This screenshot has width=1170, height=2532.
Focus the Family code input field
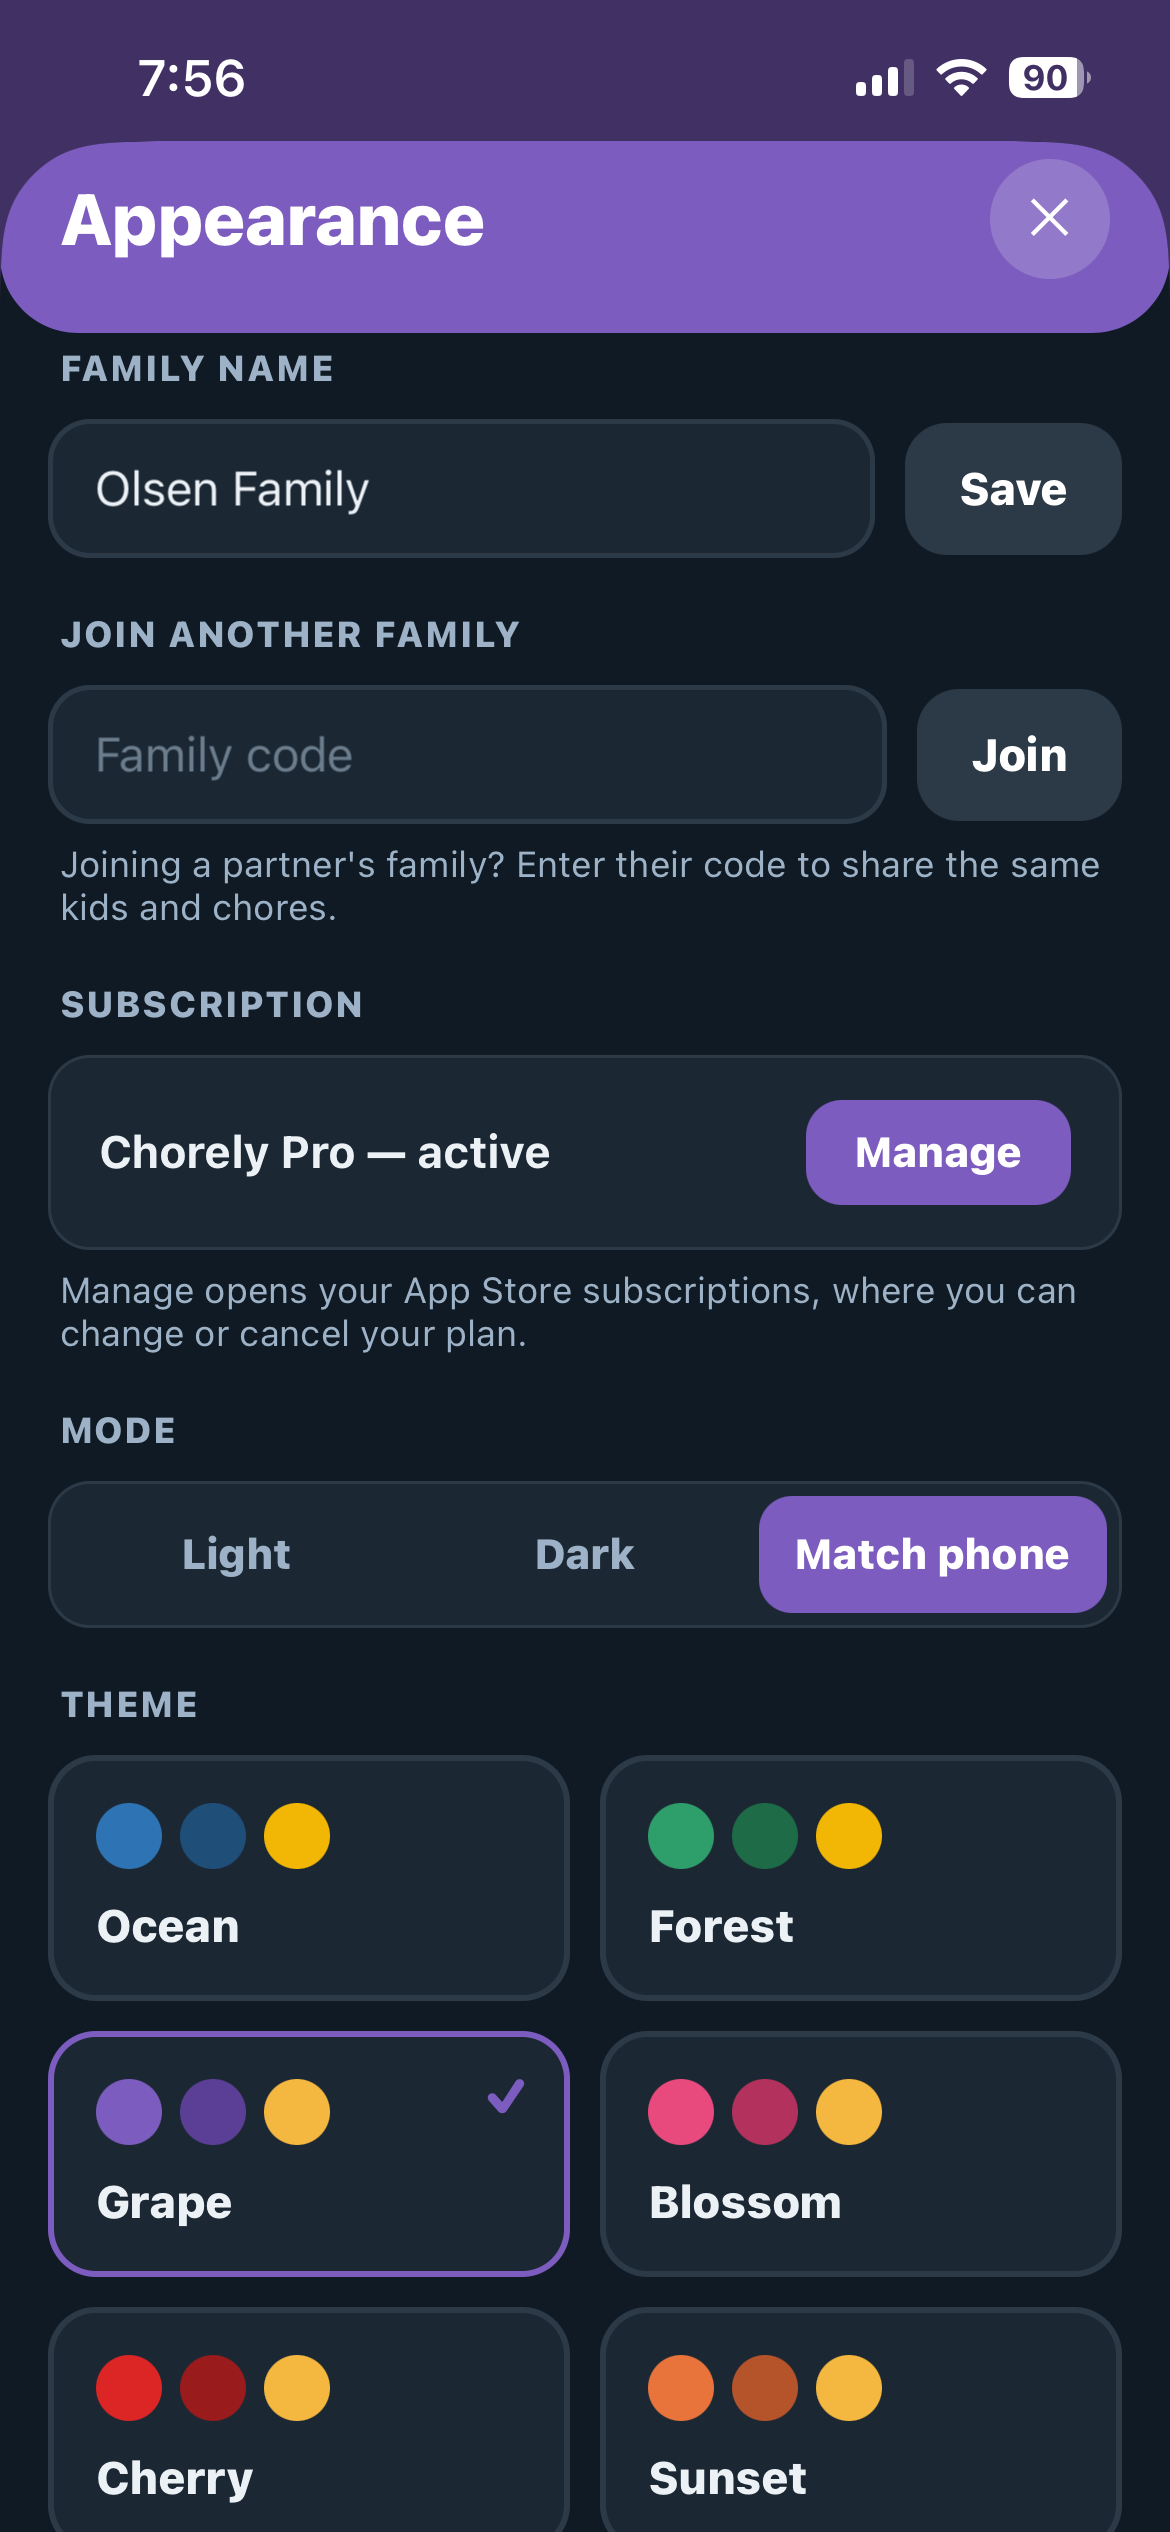(467, 755)
